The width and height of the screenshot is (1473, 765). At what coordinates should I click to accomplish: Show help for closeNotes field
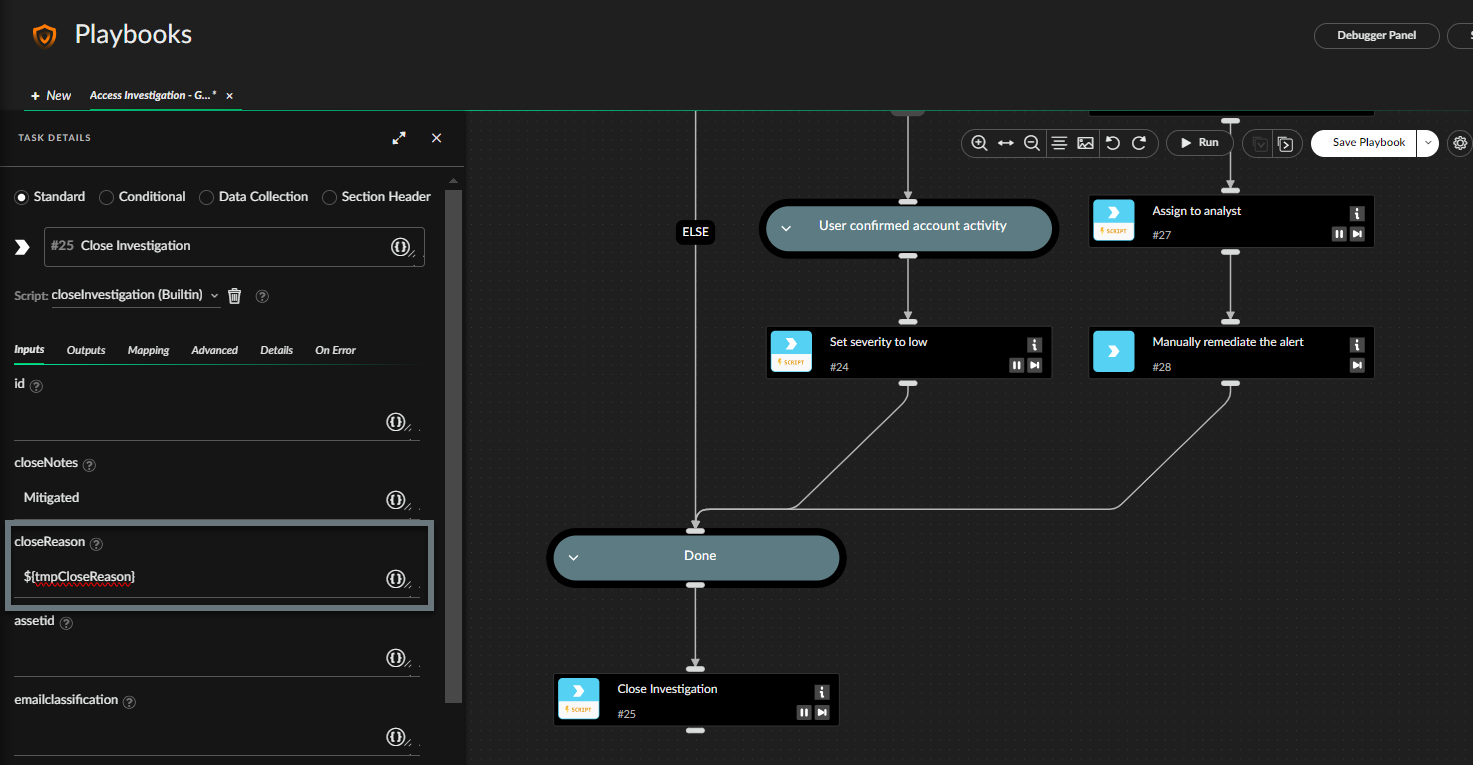89,465
